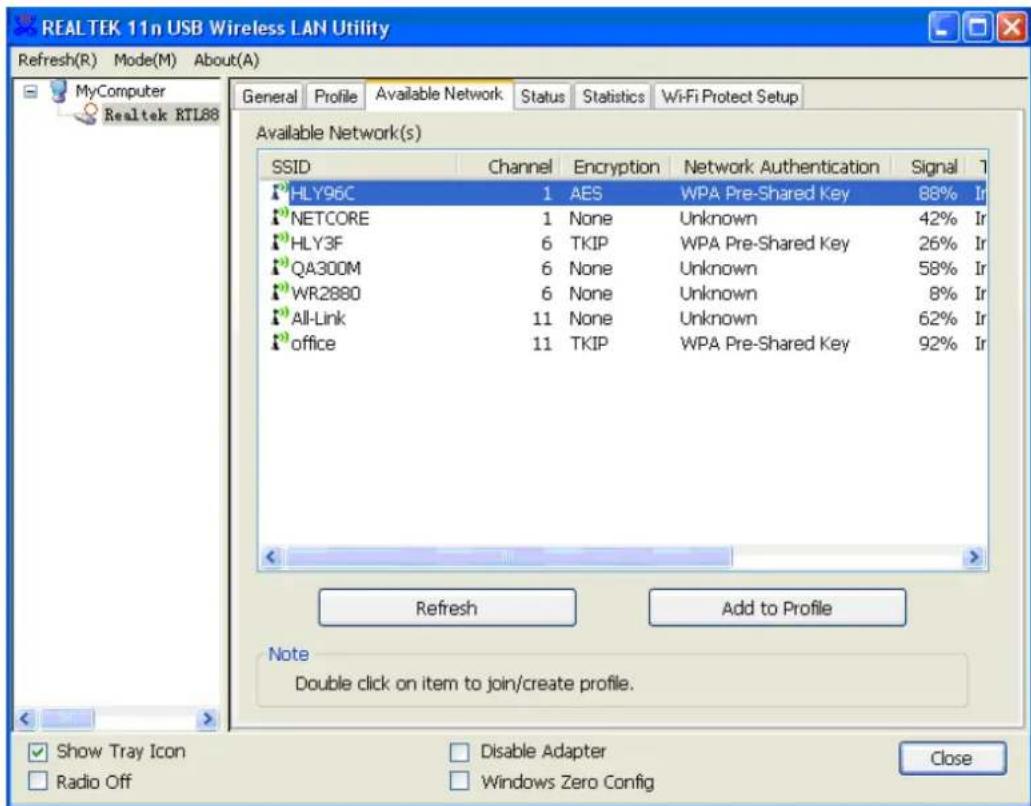1031x806 pixels.
Task: Click the Refresh button below the list
Action: pos(447,607)
